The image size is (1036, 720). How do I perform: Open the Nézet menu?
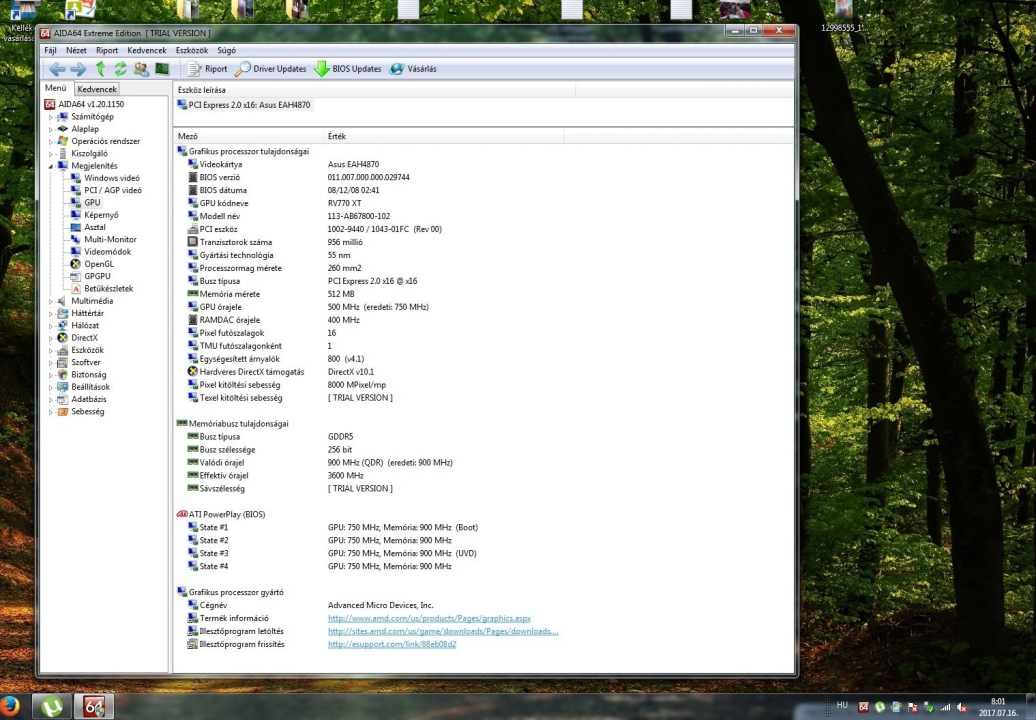click(x=76, y=50)
